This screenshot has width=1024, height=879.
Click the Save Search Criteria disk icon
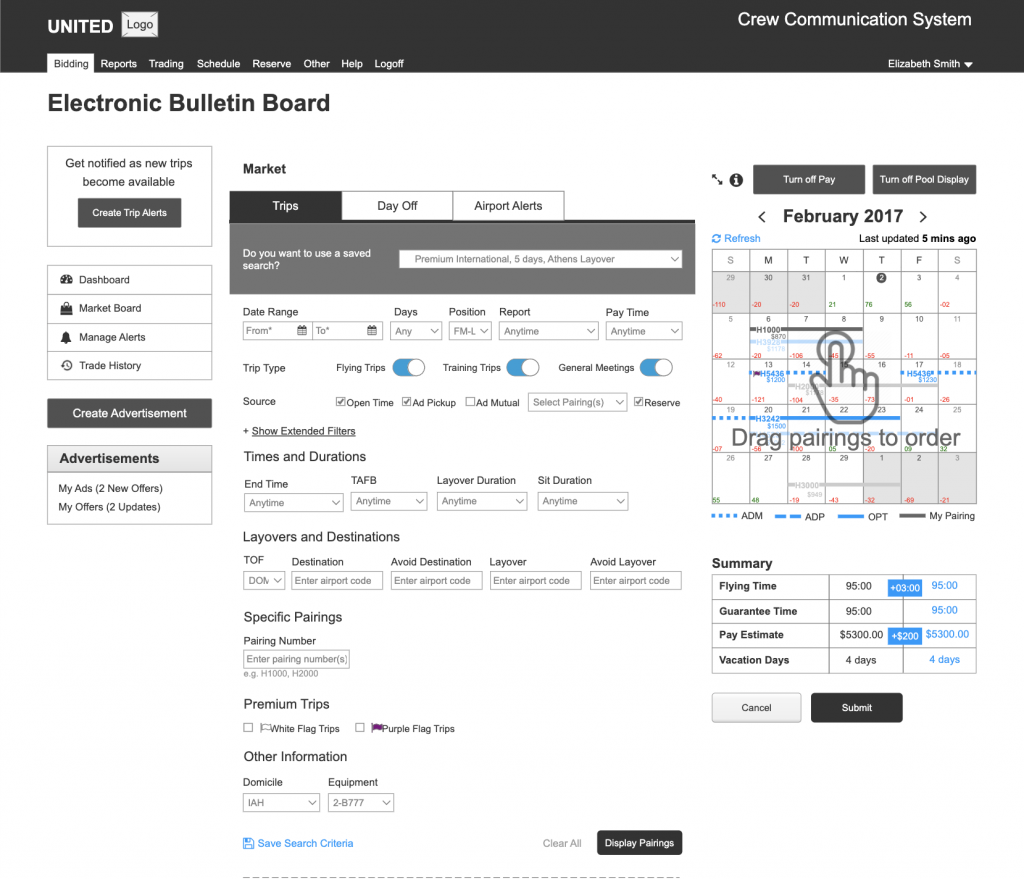click(248, 843)
